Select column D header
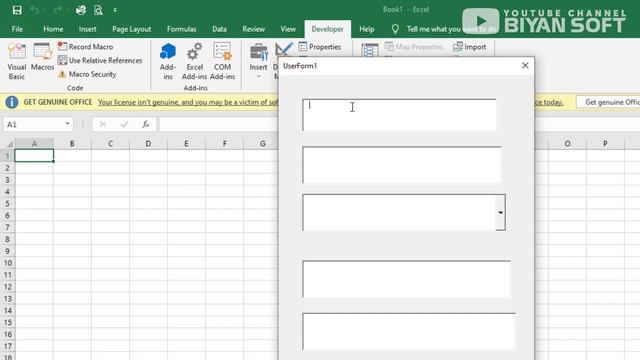This screenshot has width=640, height=360. coord(148,144)
